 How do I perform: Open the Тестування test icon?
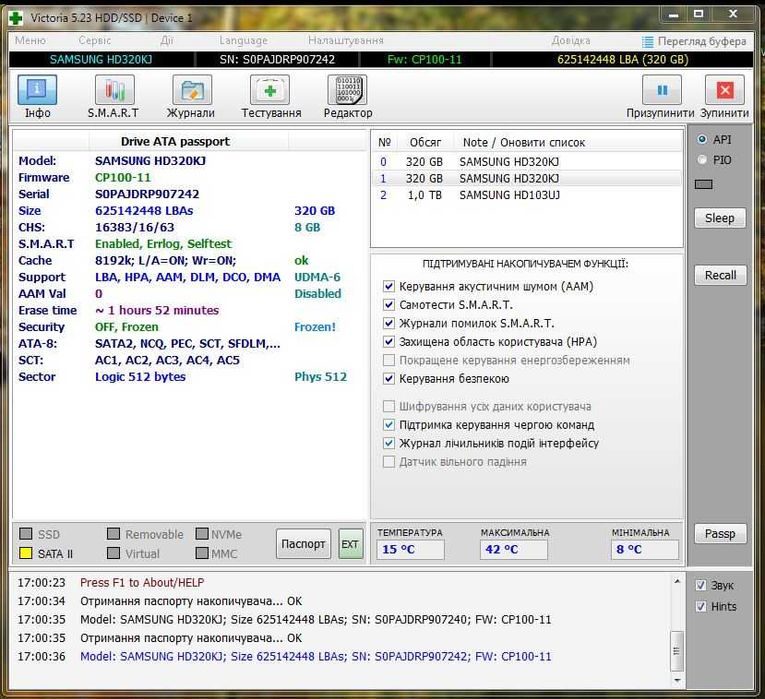click(270, 91)
